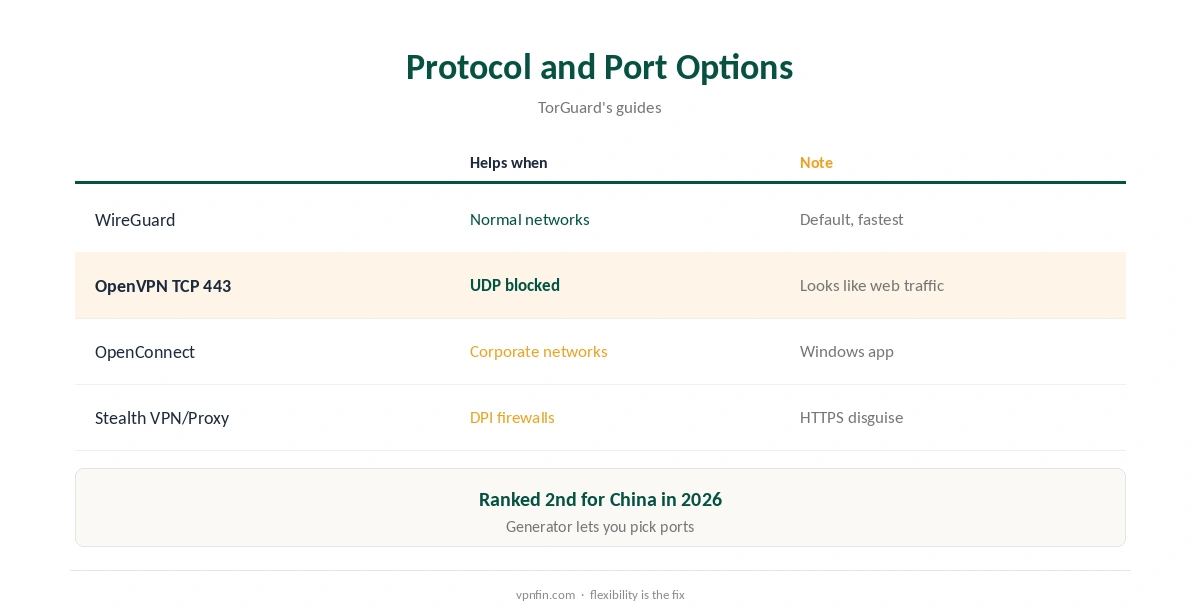Select the "Stealth VPN/Proxy" row label
The width and height of the screenshot is (1200, 614).
point(162,418)
